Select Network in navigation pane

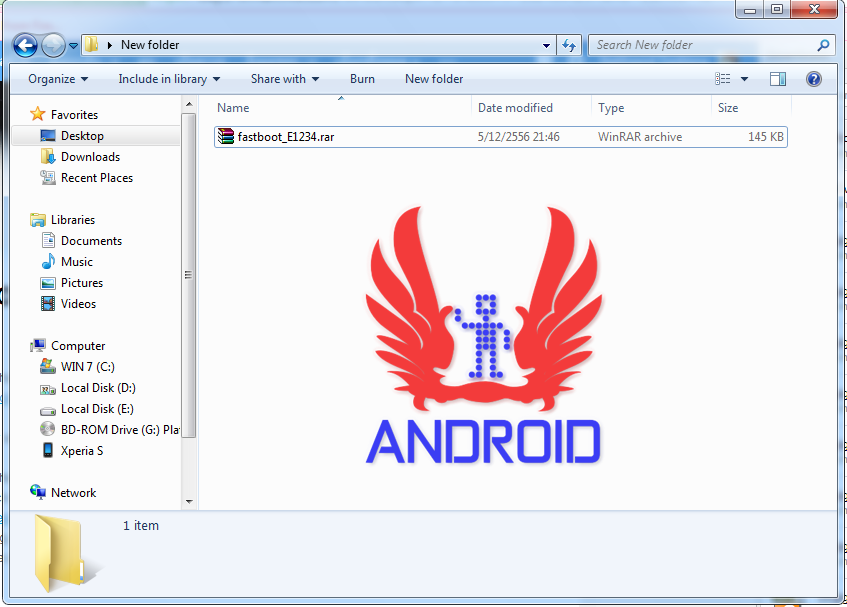pos(73,493)
